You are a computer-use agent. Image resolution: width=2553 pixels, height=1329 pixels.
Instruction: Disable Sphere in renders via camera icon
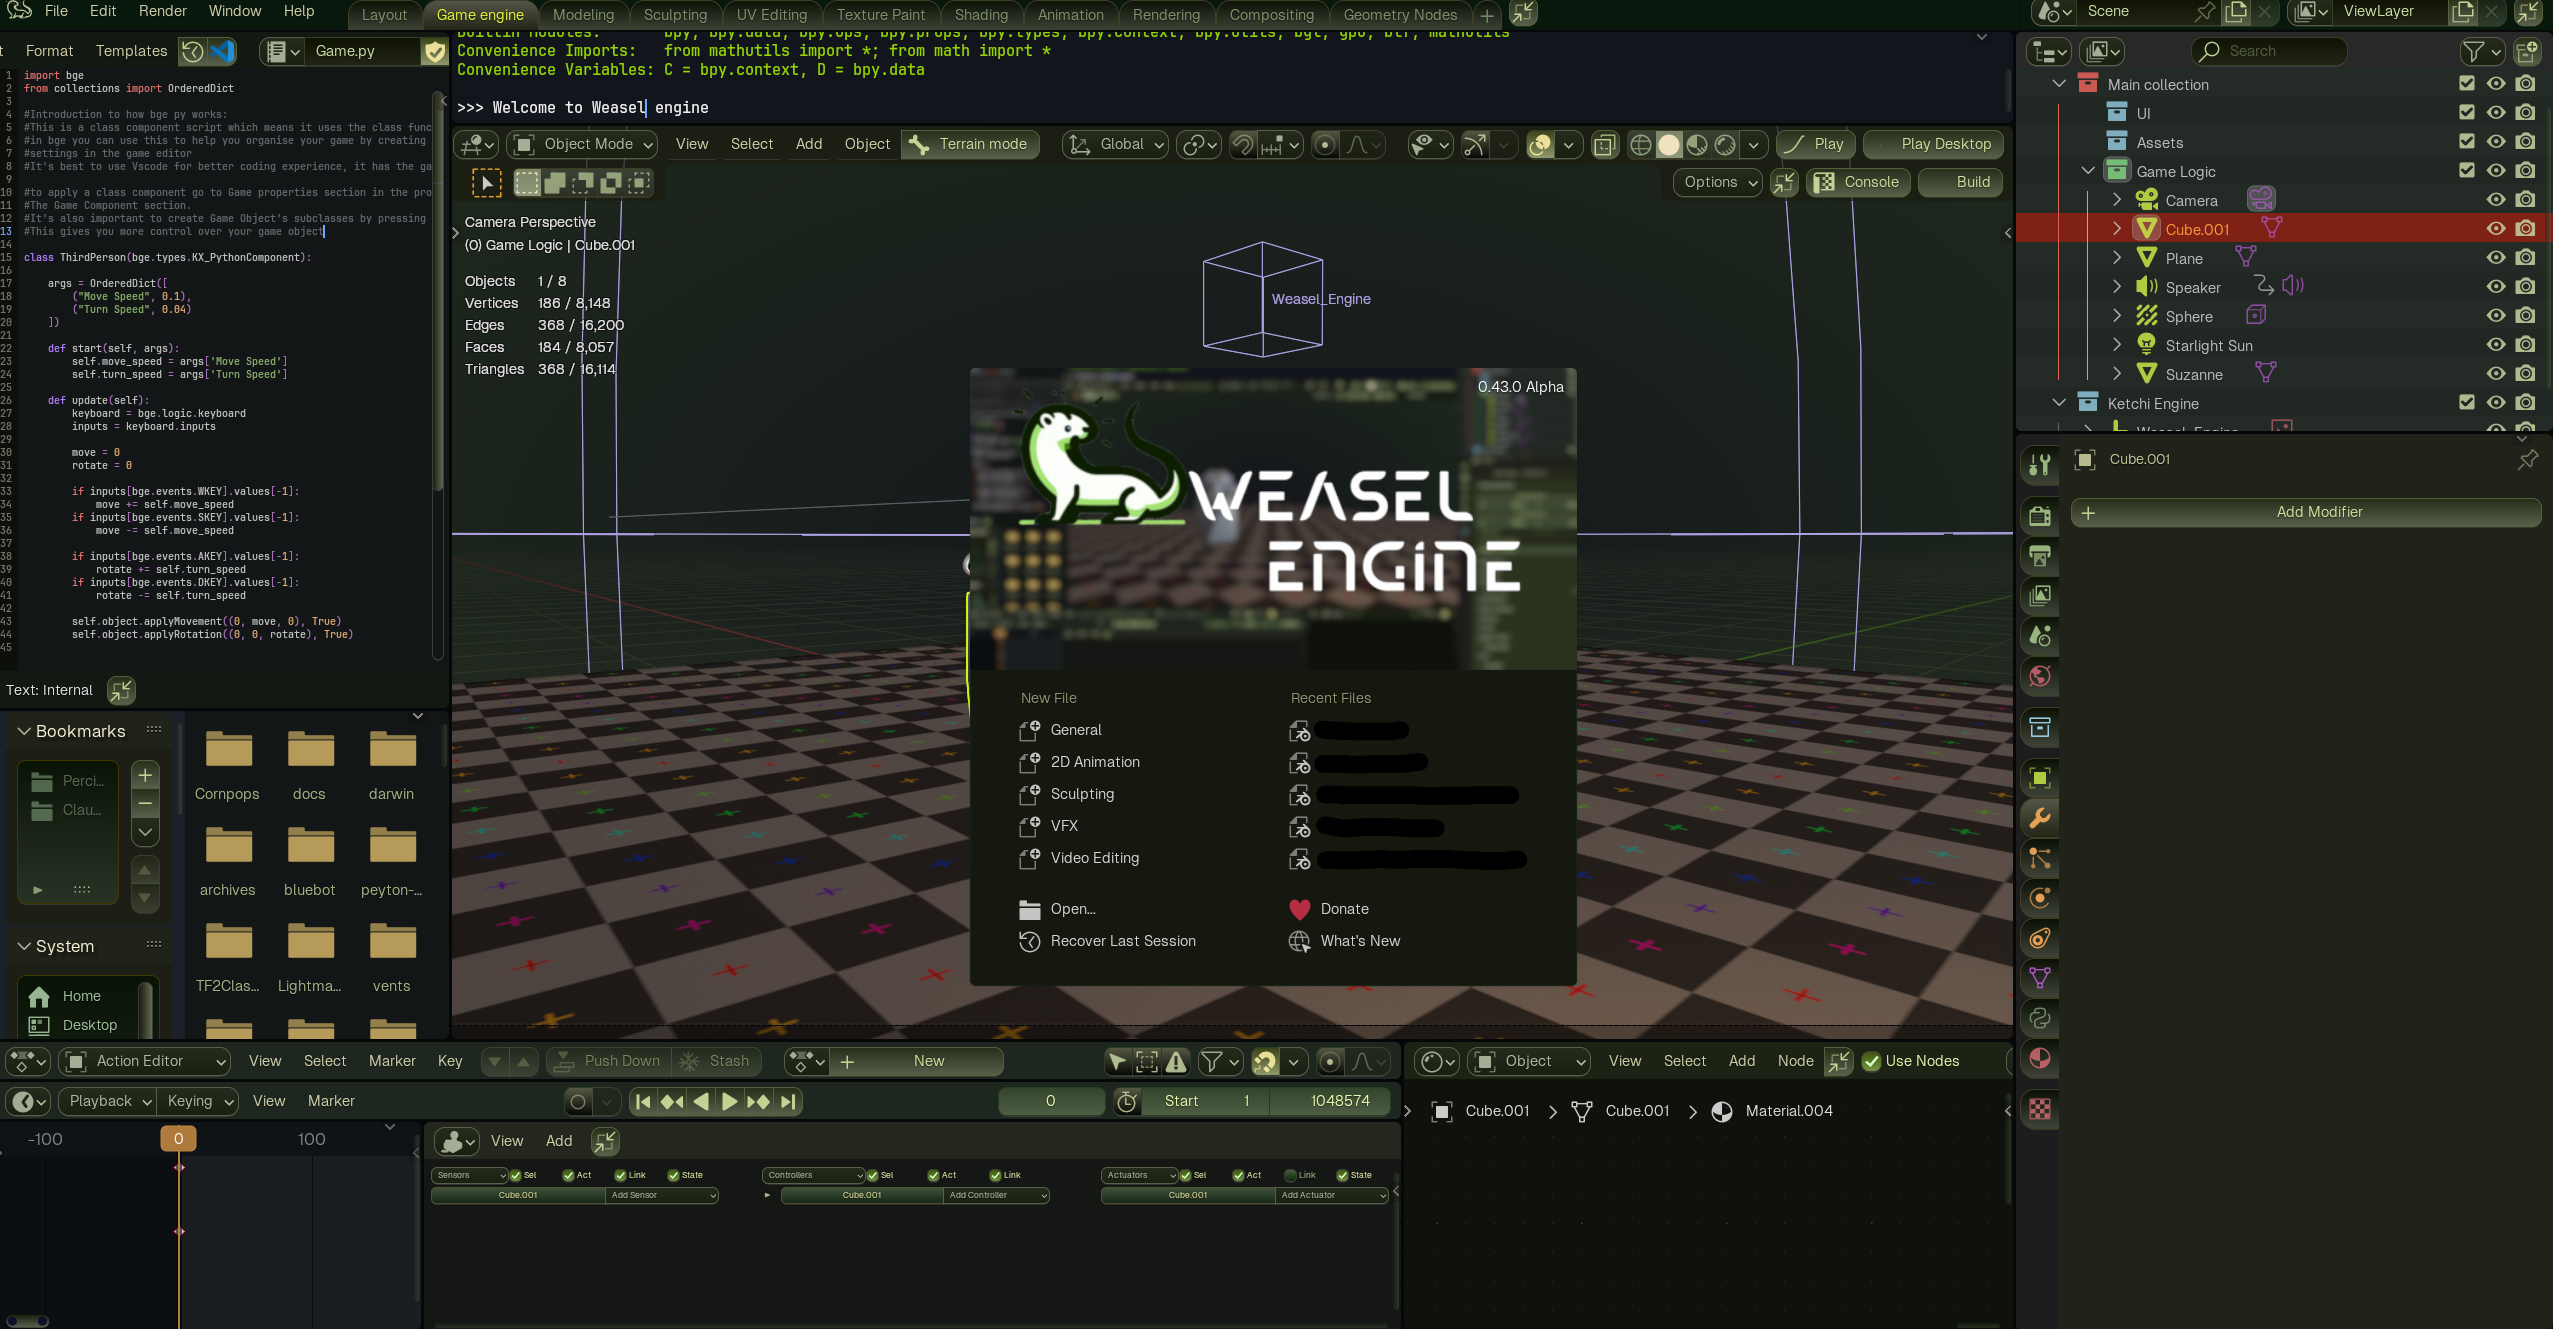[2525, 316]
